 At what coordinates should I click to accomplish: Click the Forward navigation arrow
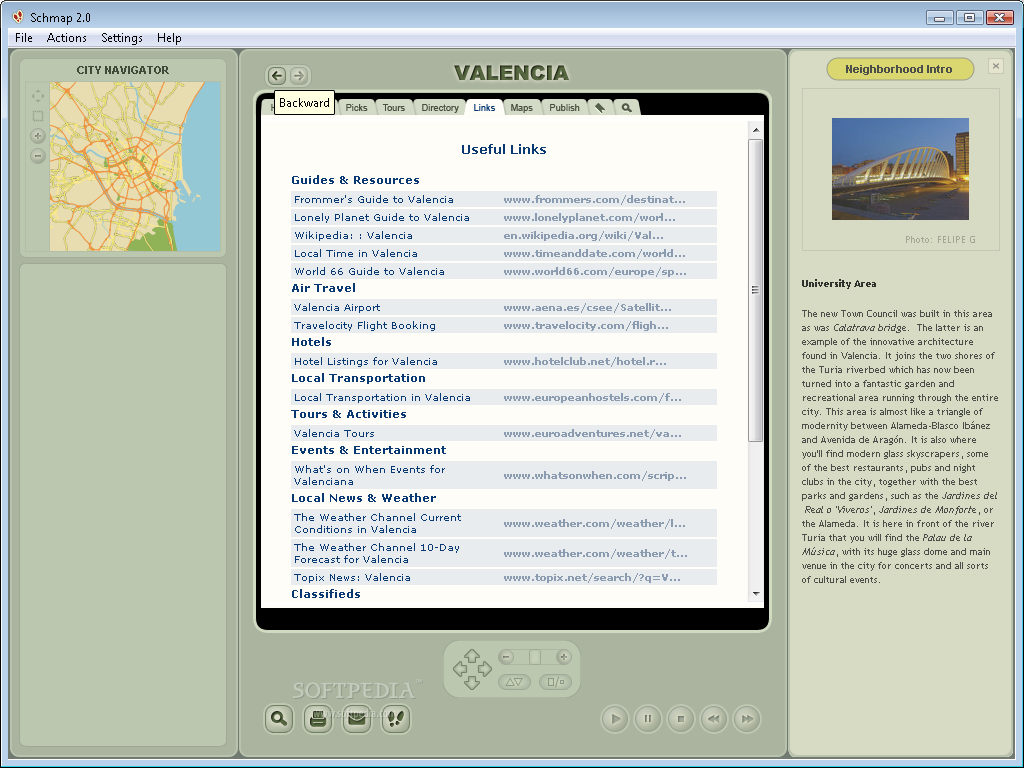pyautogui.click(x=299, y=76)
